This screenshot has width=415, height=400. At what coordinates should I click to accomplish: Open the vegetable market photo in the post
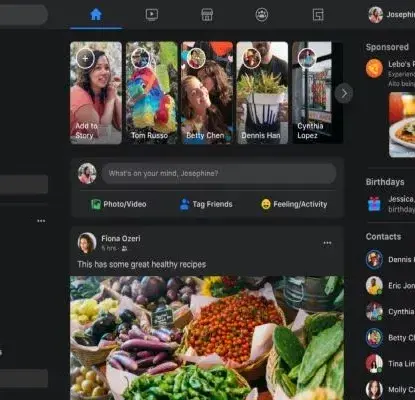(207, 338)
